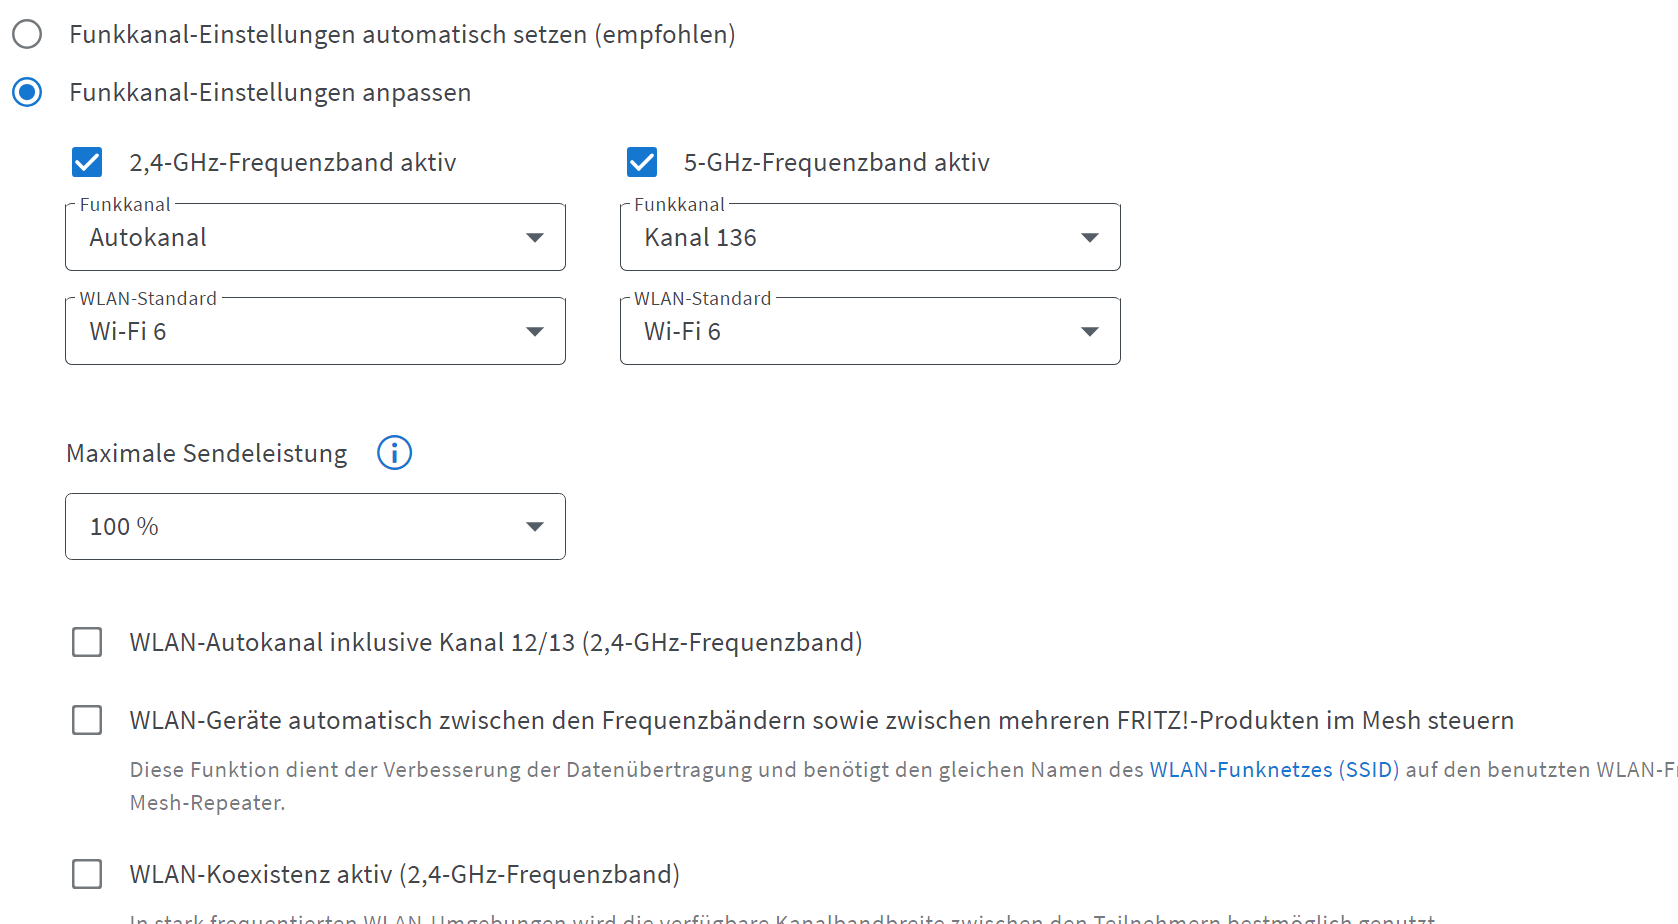Open the WLAN-Funknetzes (SSID) link
1678x924 pixels.
[1274, 770]
